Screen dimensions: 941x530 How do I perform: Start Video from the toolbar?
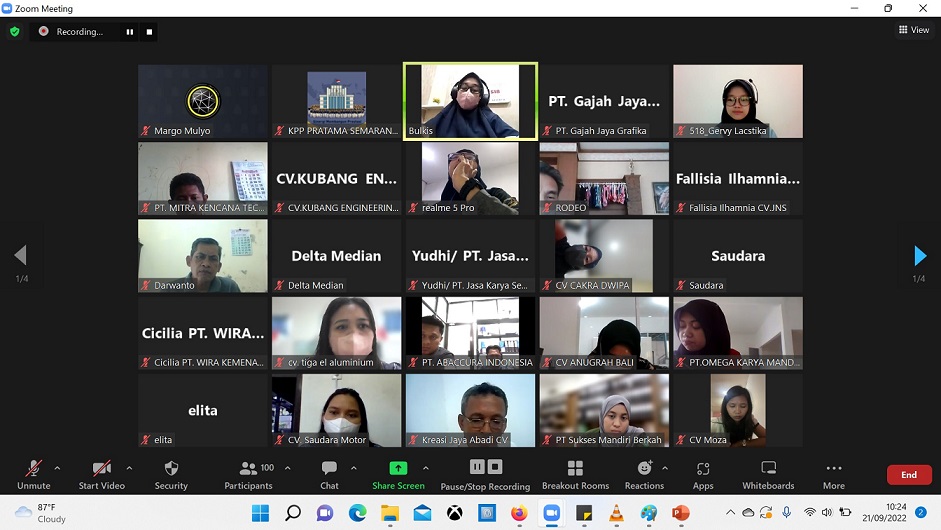[101, 474]
